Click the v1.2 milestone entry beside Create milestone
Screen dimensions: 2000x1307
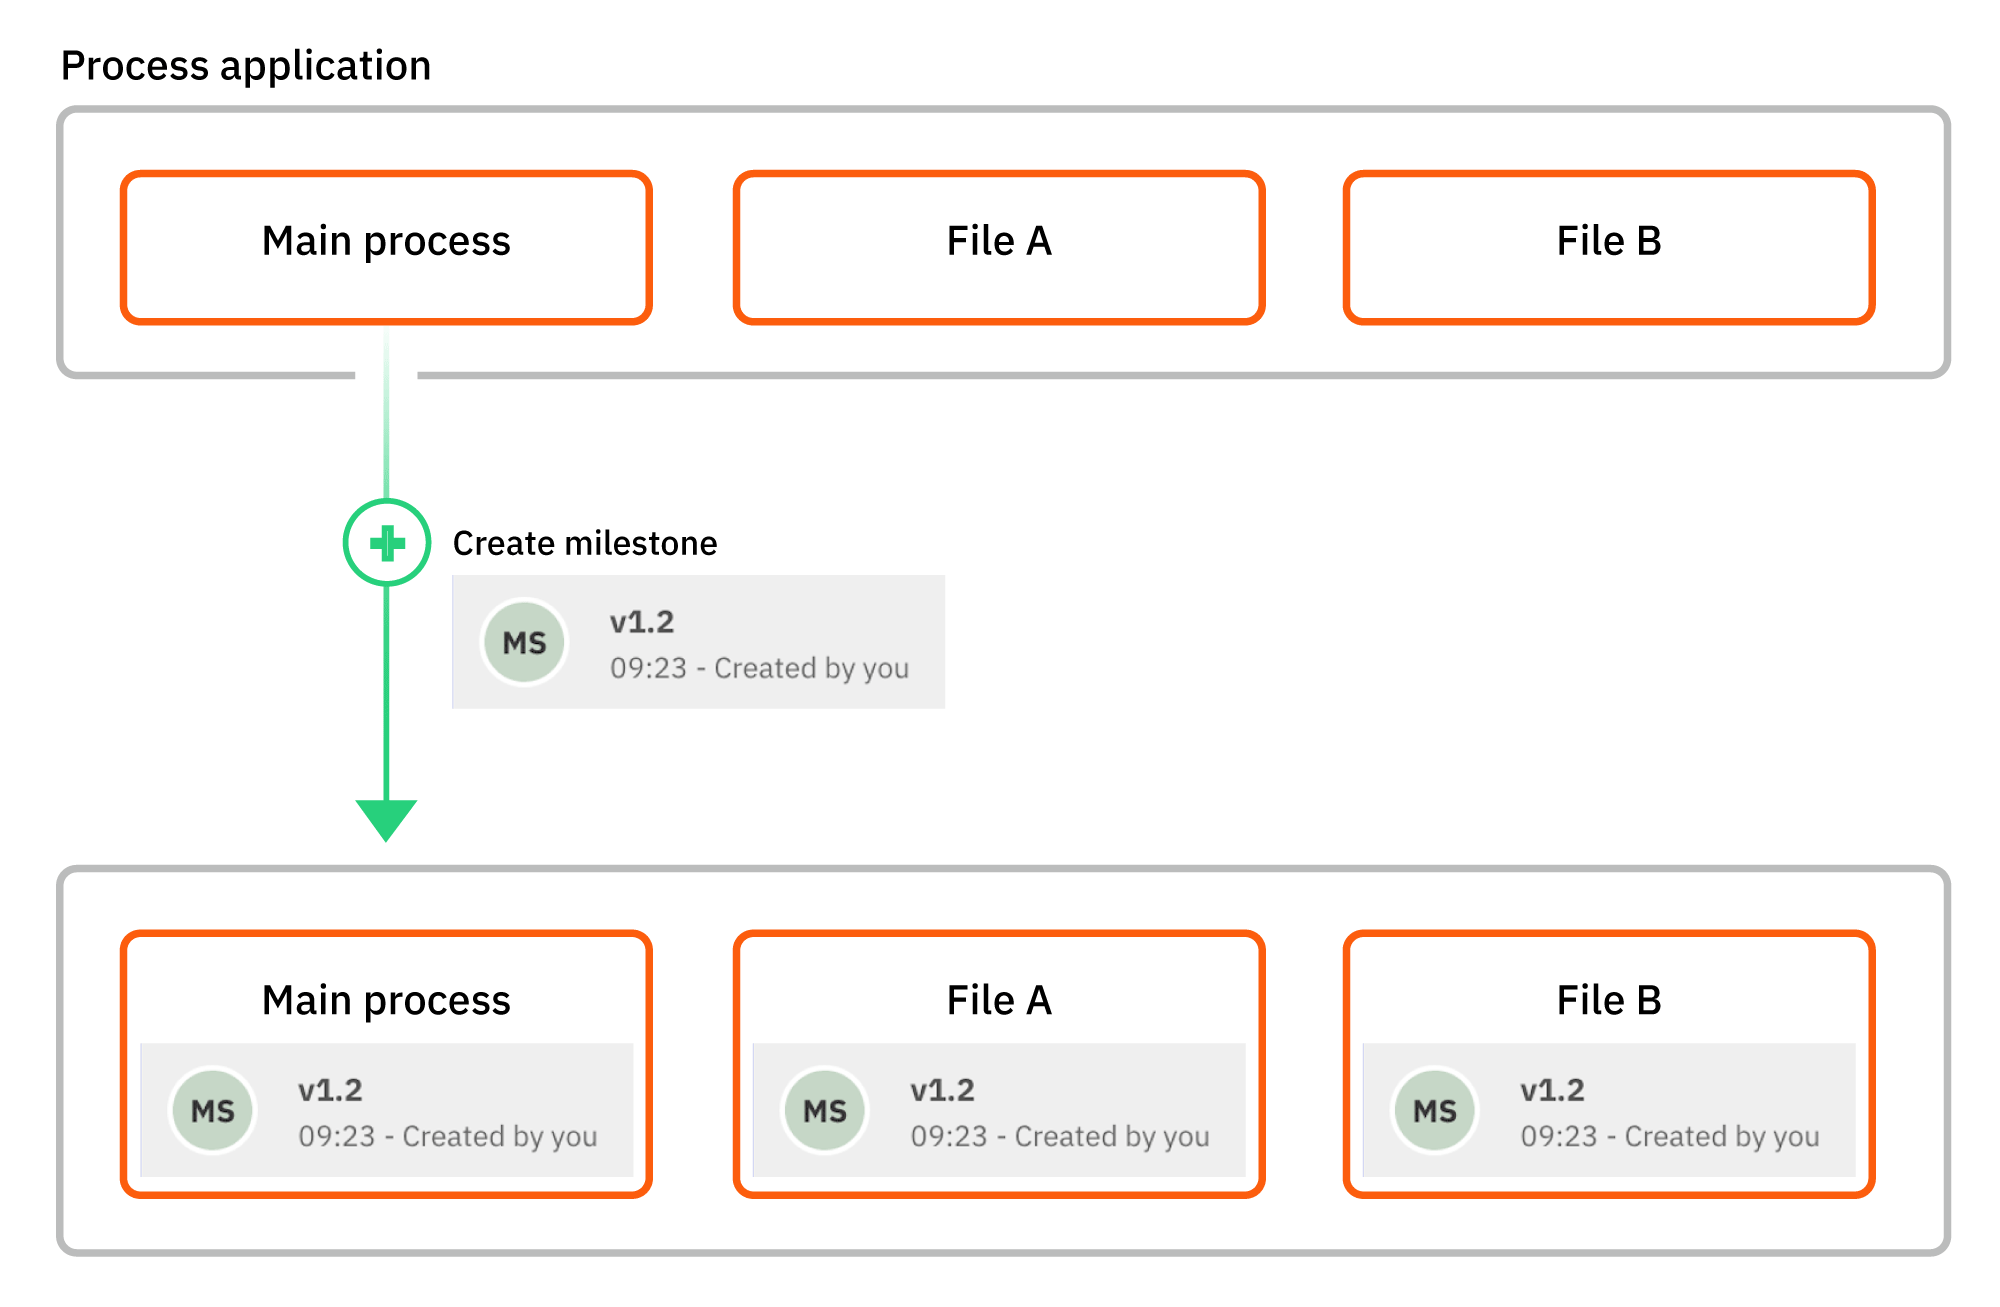point(697,642)
